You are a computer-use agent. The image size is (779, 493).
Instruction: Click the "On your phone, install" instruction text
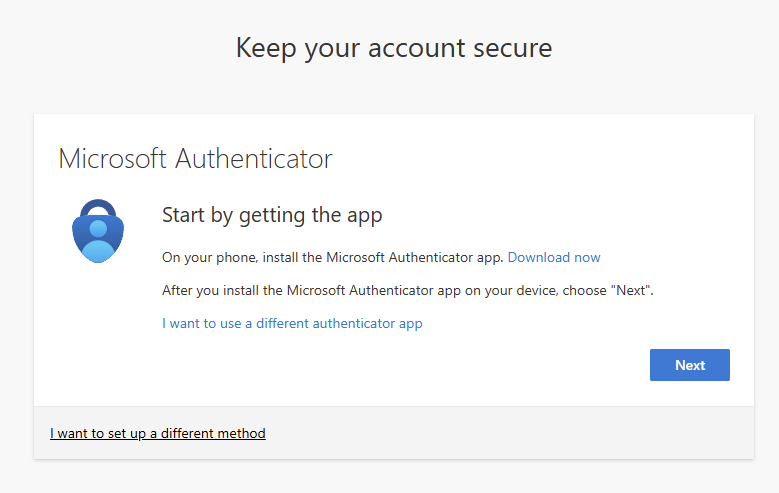tap(333, 257)
